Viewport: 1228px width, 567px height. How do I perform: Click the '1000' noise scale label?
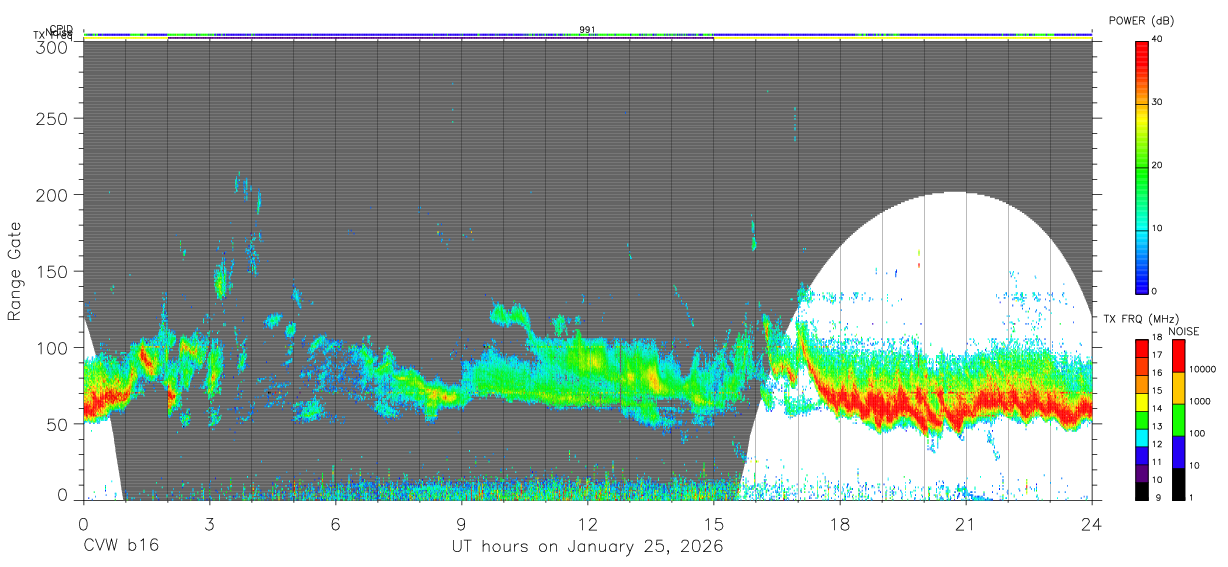1201,402
